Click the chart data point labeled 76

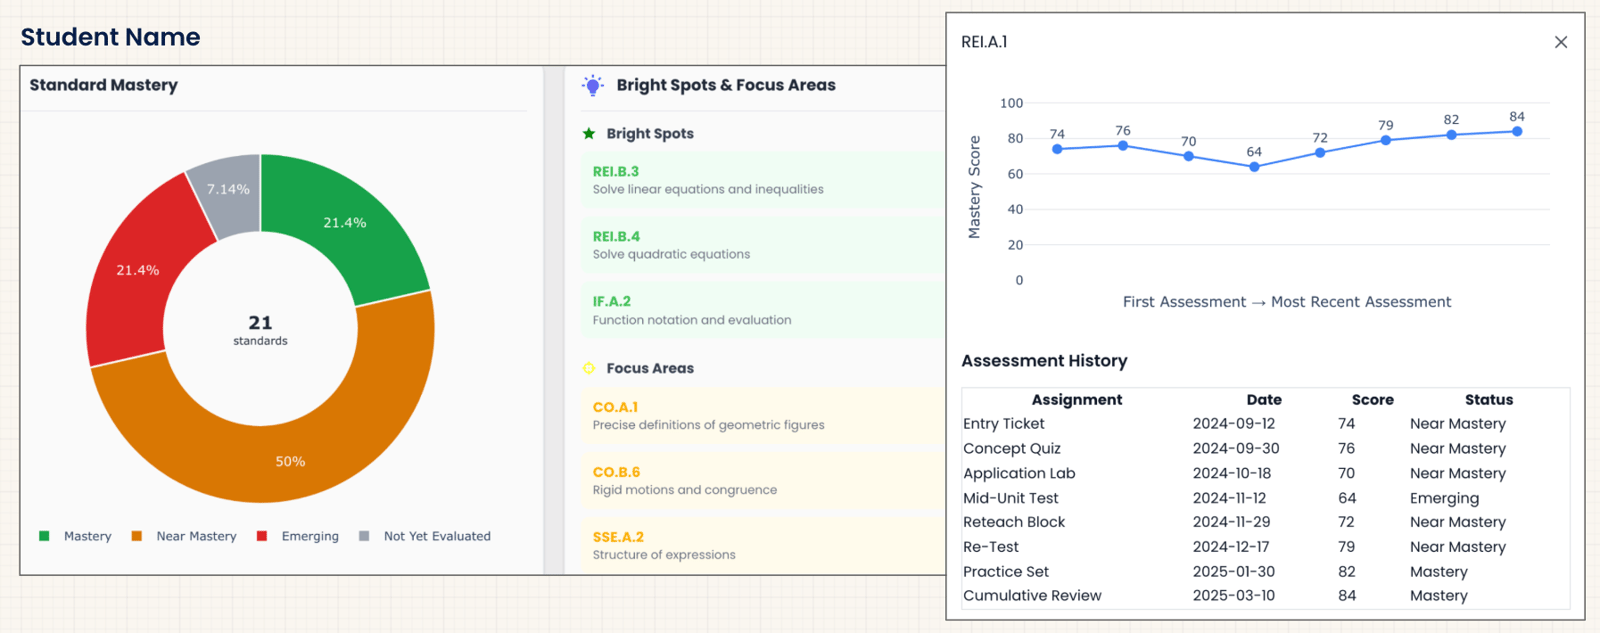coord(1123,146)
